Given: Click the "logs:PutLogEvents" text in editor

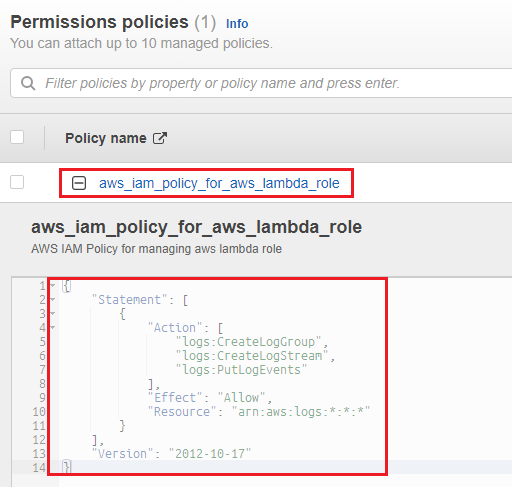Looking at the screenshot, I should point(241,370).
